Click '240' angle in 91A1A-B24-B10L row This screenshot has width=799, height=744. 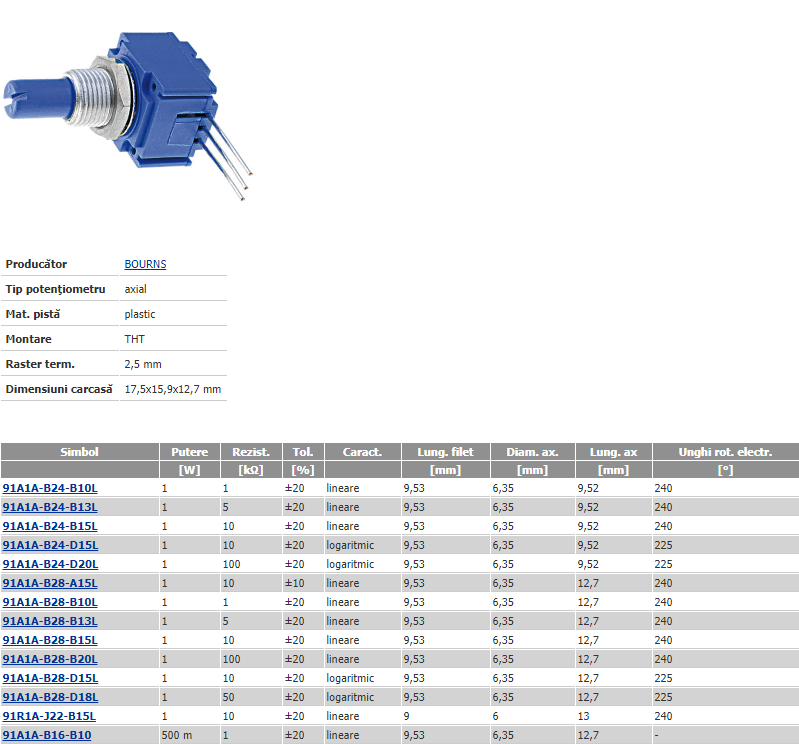(663, 488)
